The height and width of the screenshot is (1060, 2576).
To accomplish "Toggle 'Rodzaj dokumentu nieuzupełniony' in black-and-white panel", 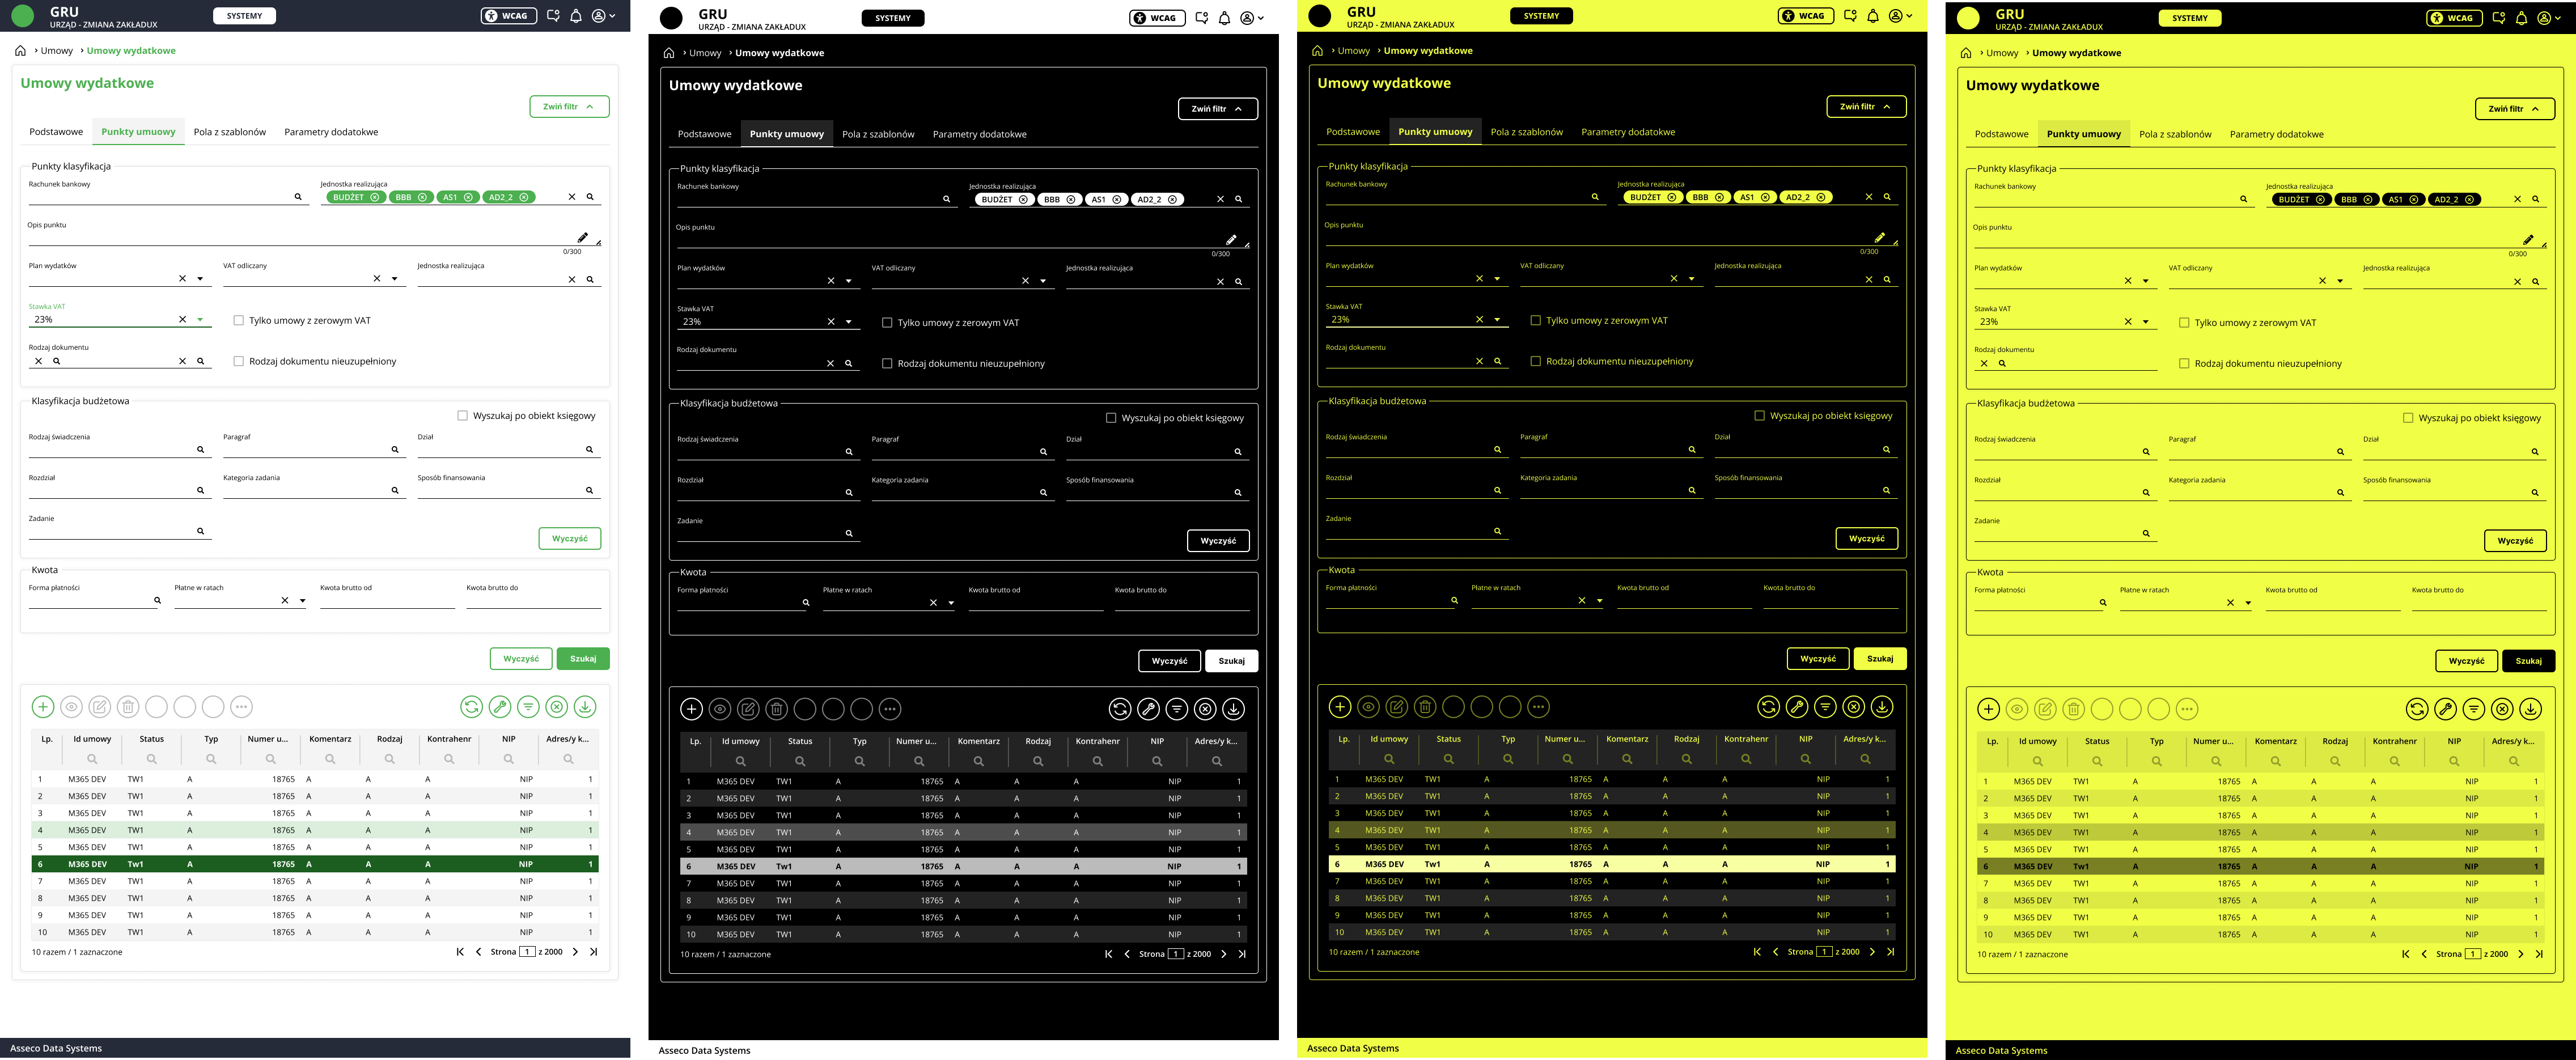I will click(887, 363).
